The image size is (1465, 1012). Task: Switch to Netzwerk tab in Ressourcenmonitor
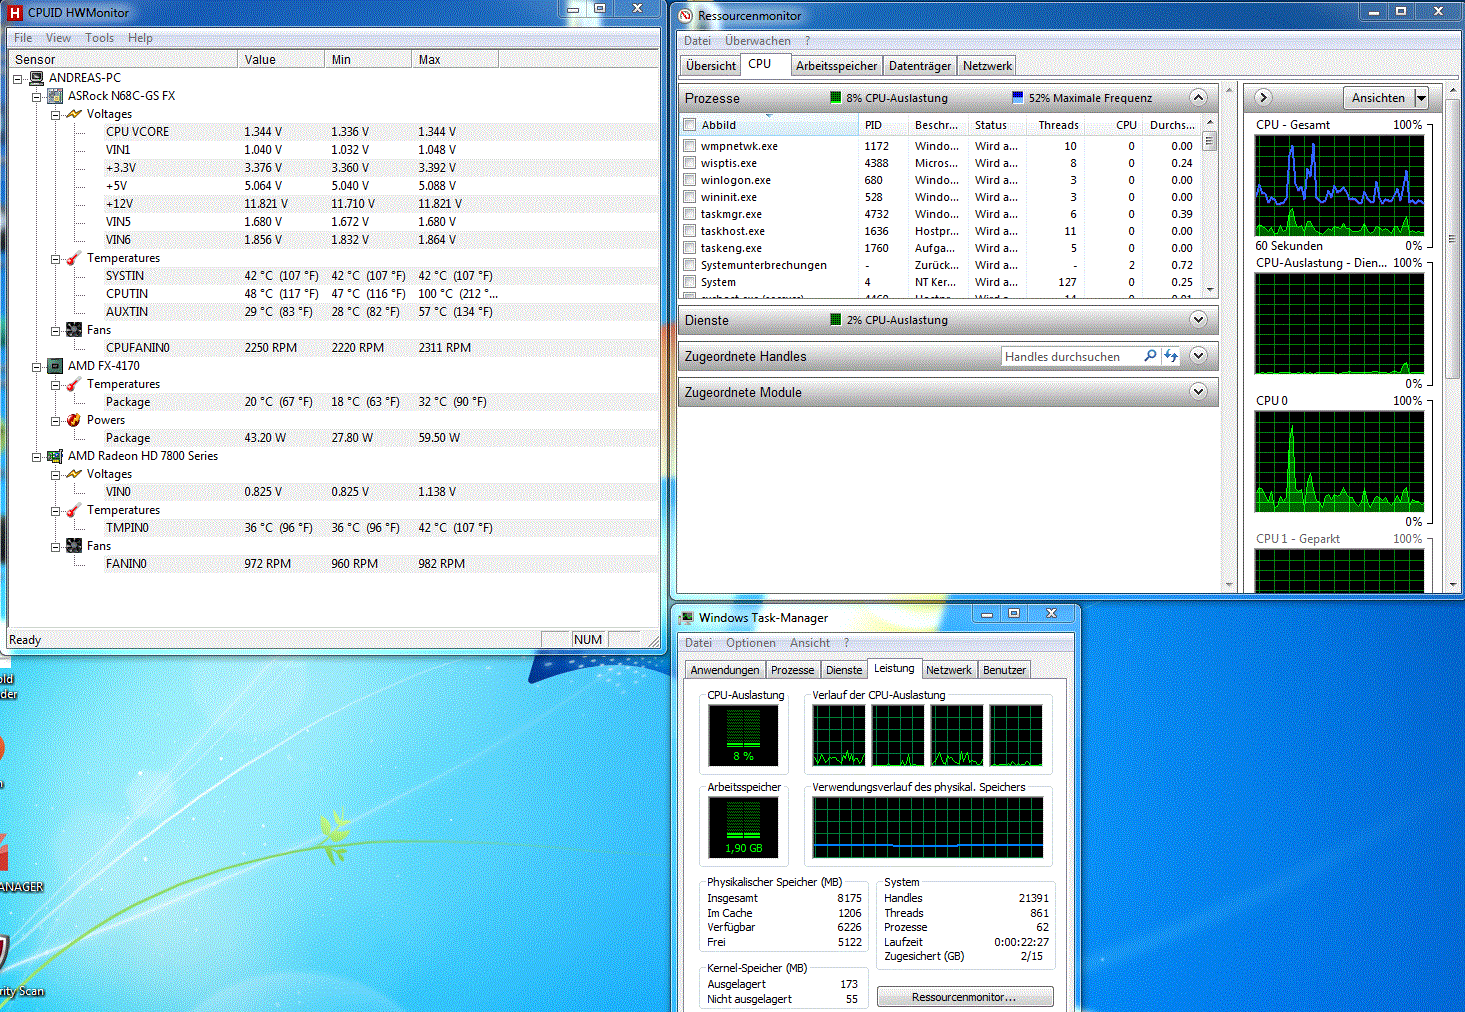pyautogui.click(x=987, y=66)
